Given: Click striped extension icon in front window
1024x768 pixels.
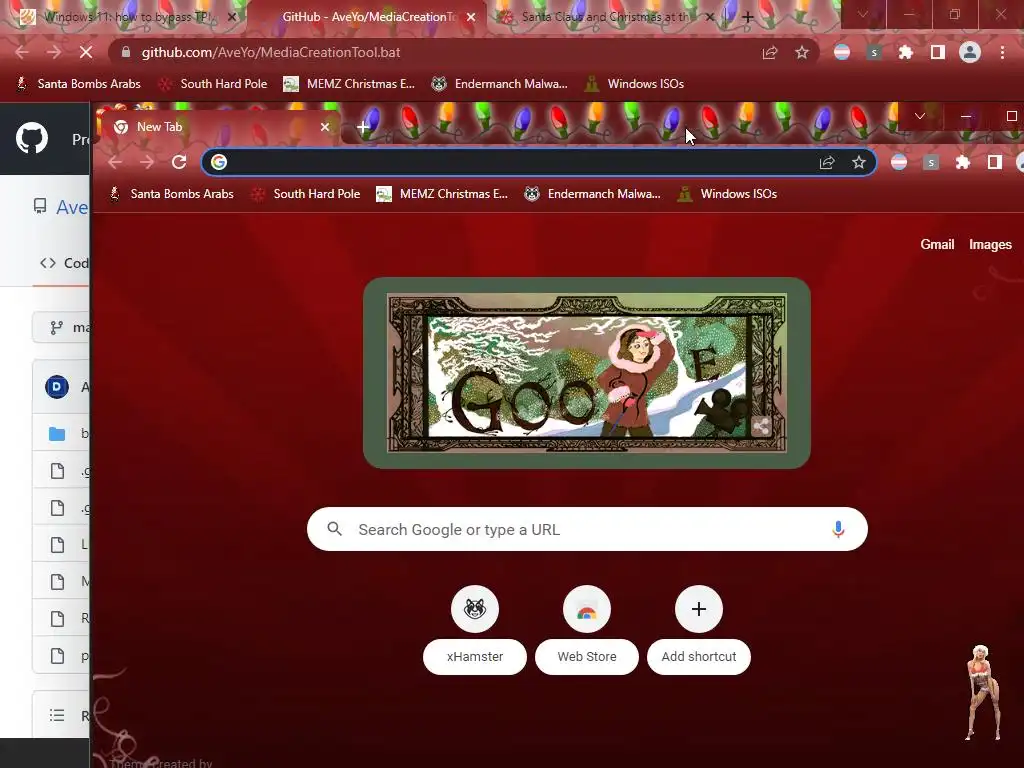Looking at the screenshot, I should click(x=899, y=162).
